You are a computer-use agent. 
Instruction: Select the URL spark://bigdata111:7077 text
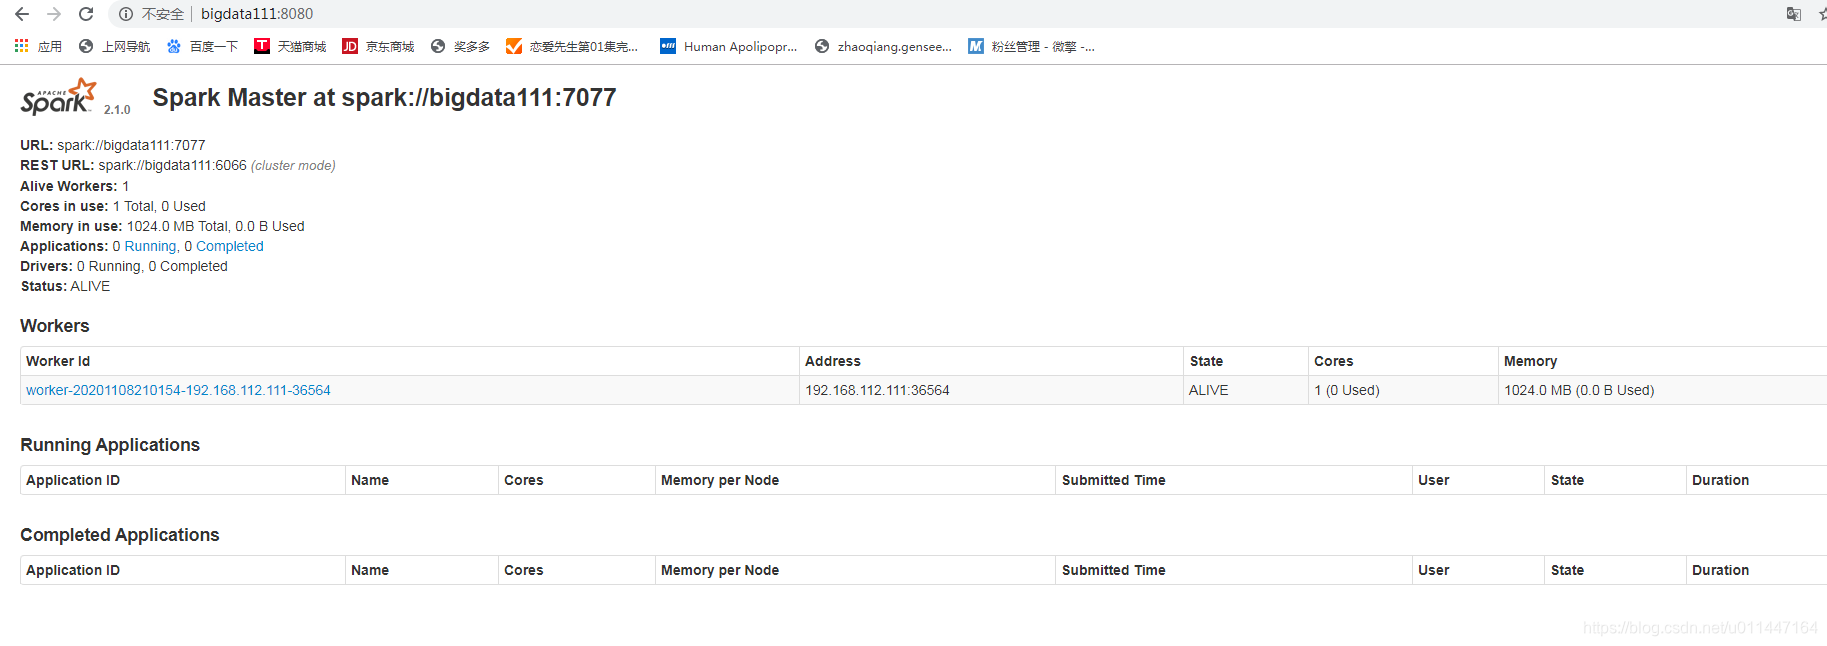click(131, 145)
